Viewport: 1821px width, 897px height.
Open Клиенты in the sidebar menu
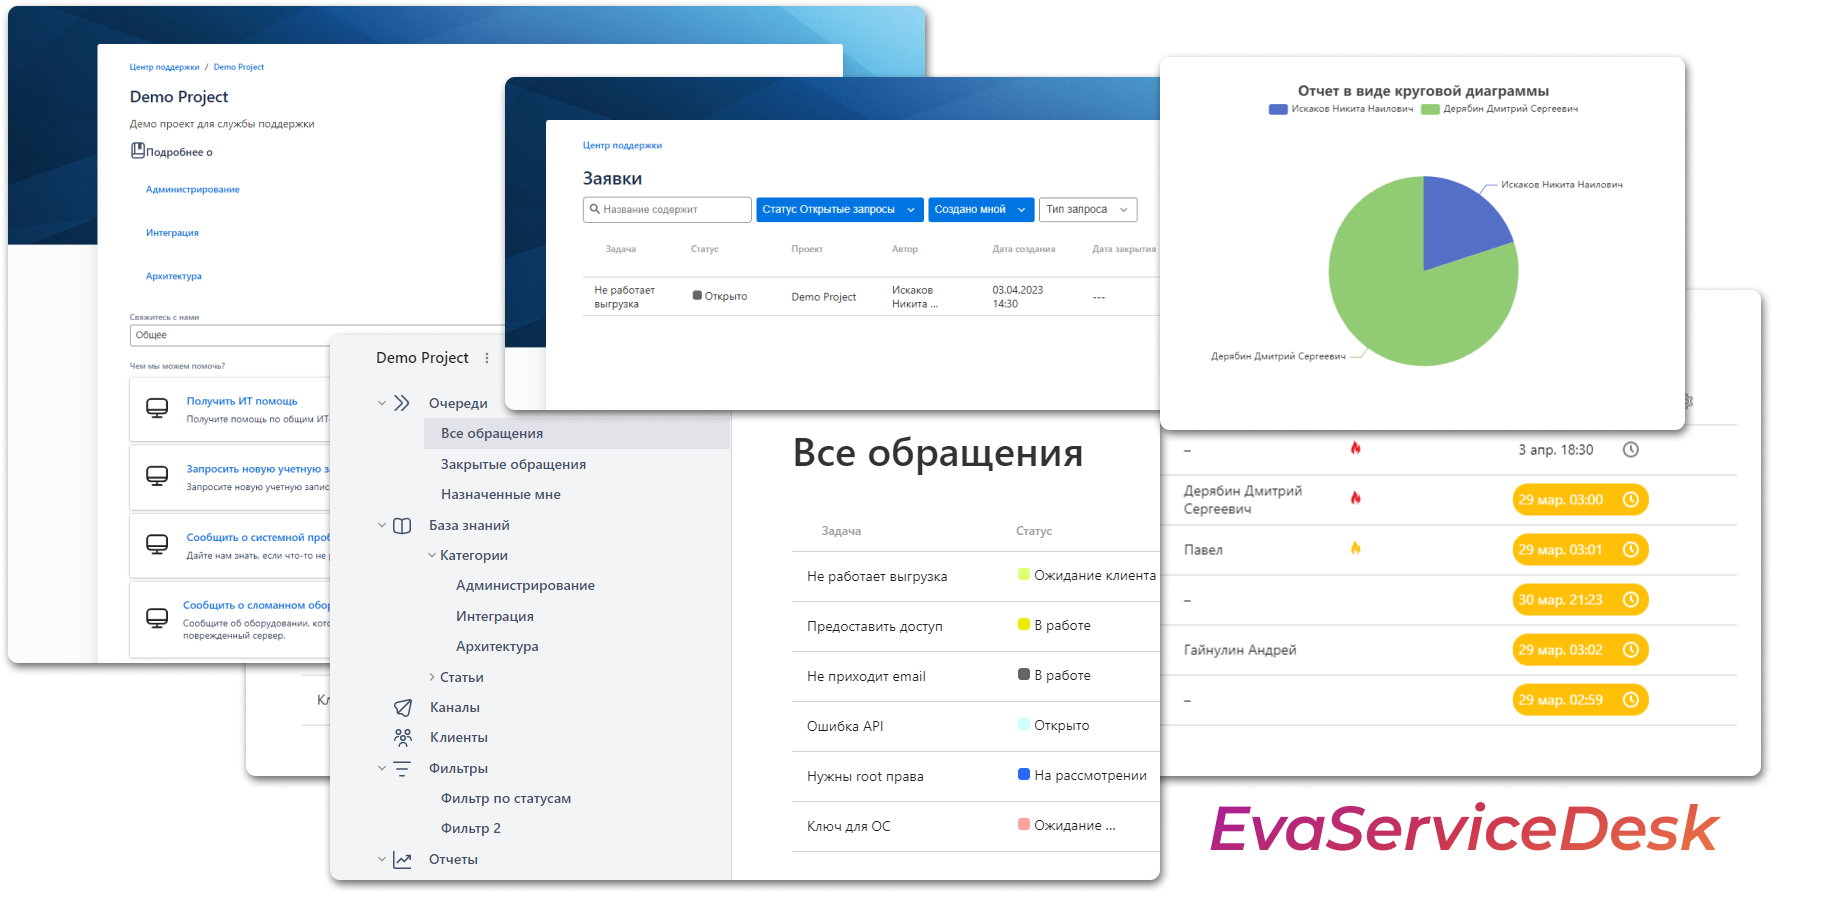pyautogui.click(x=459, y=737)
